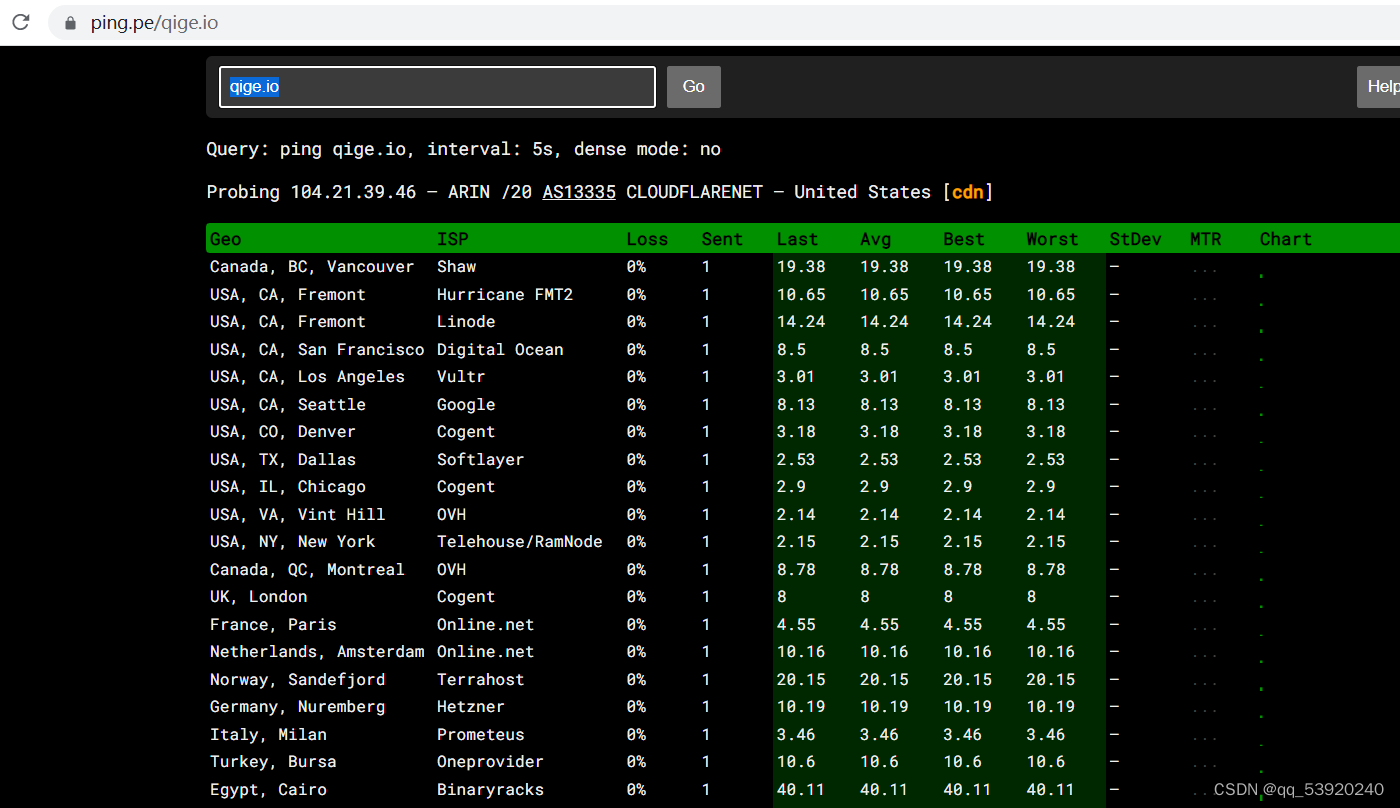Click the Probing 104.21.39.46 text

click(x=311, y=192)
